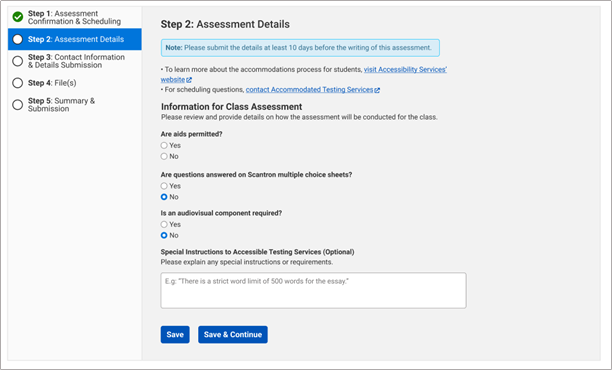
Task: Click the Step 3 circle status icon
Action: coord(18,61)
